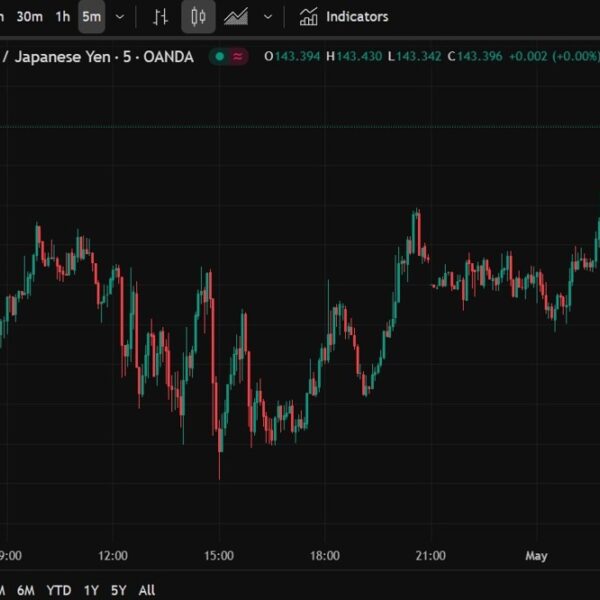600x600 pixels.
Task: Choose the 1Y date range
Action: coord(92,590)
